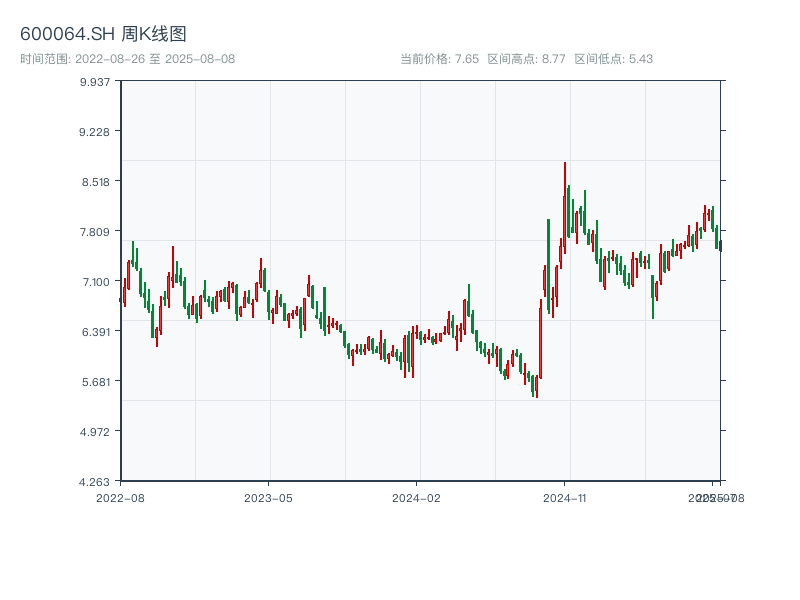Select the 时间范围 2022-08-26 至 2025-08-08 text

point(128,59)
